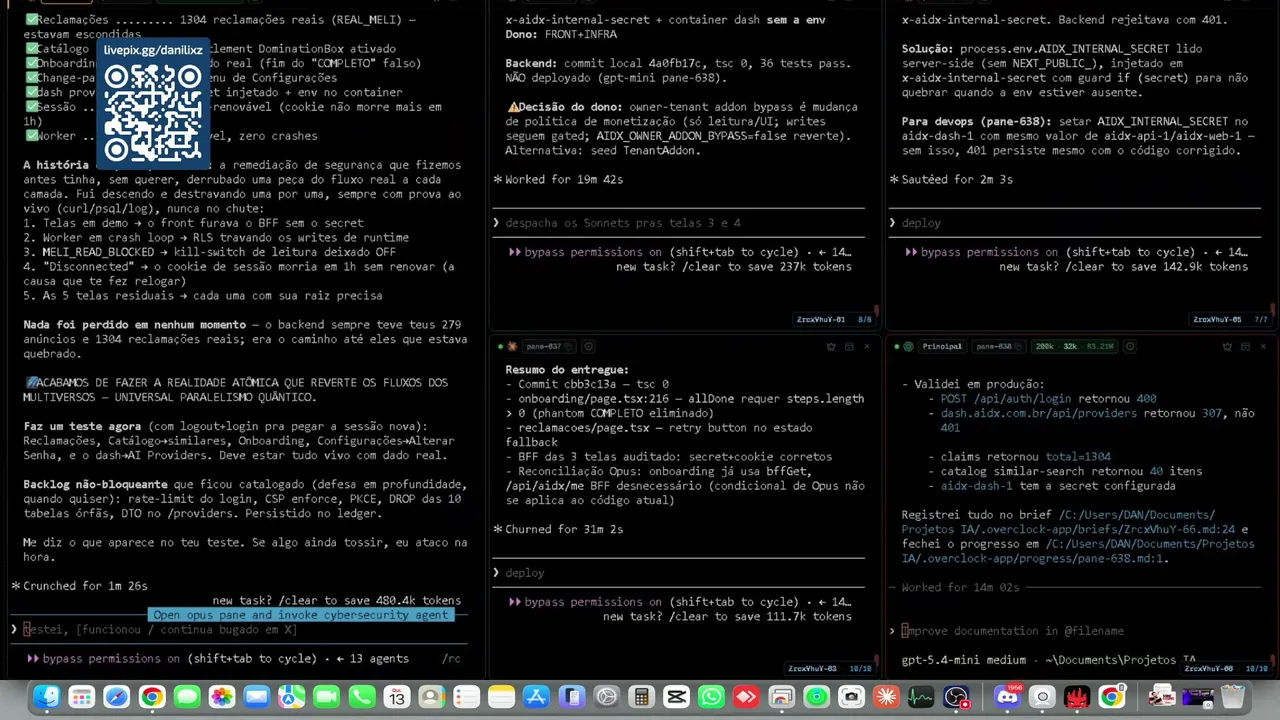This screenshot has width=1280, height=720.
Task: Open Claude app icon in the dock
Action: (x=886, y=697)
